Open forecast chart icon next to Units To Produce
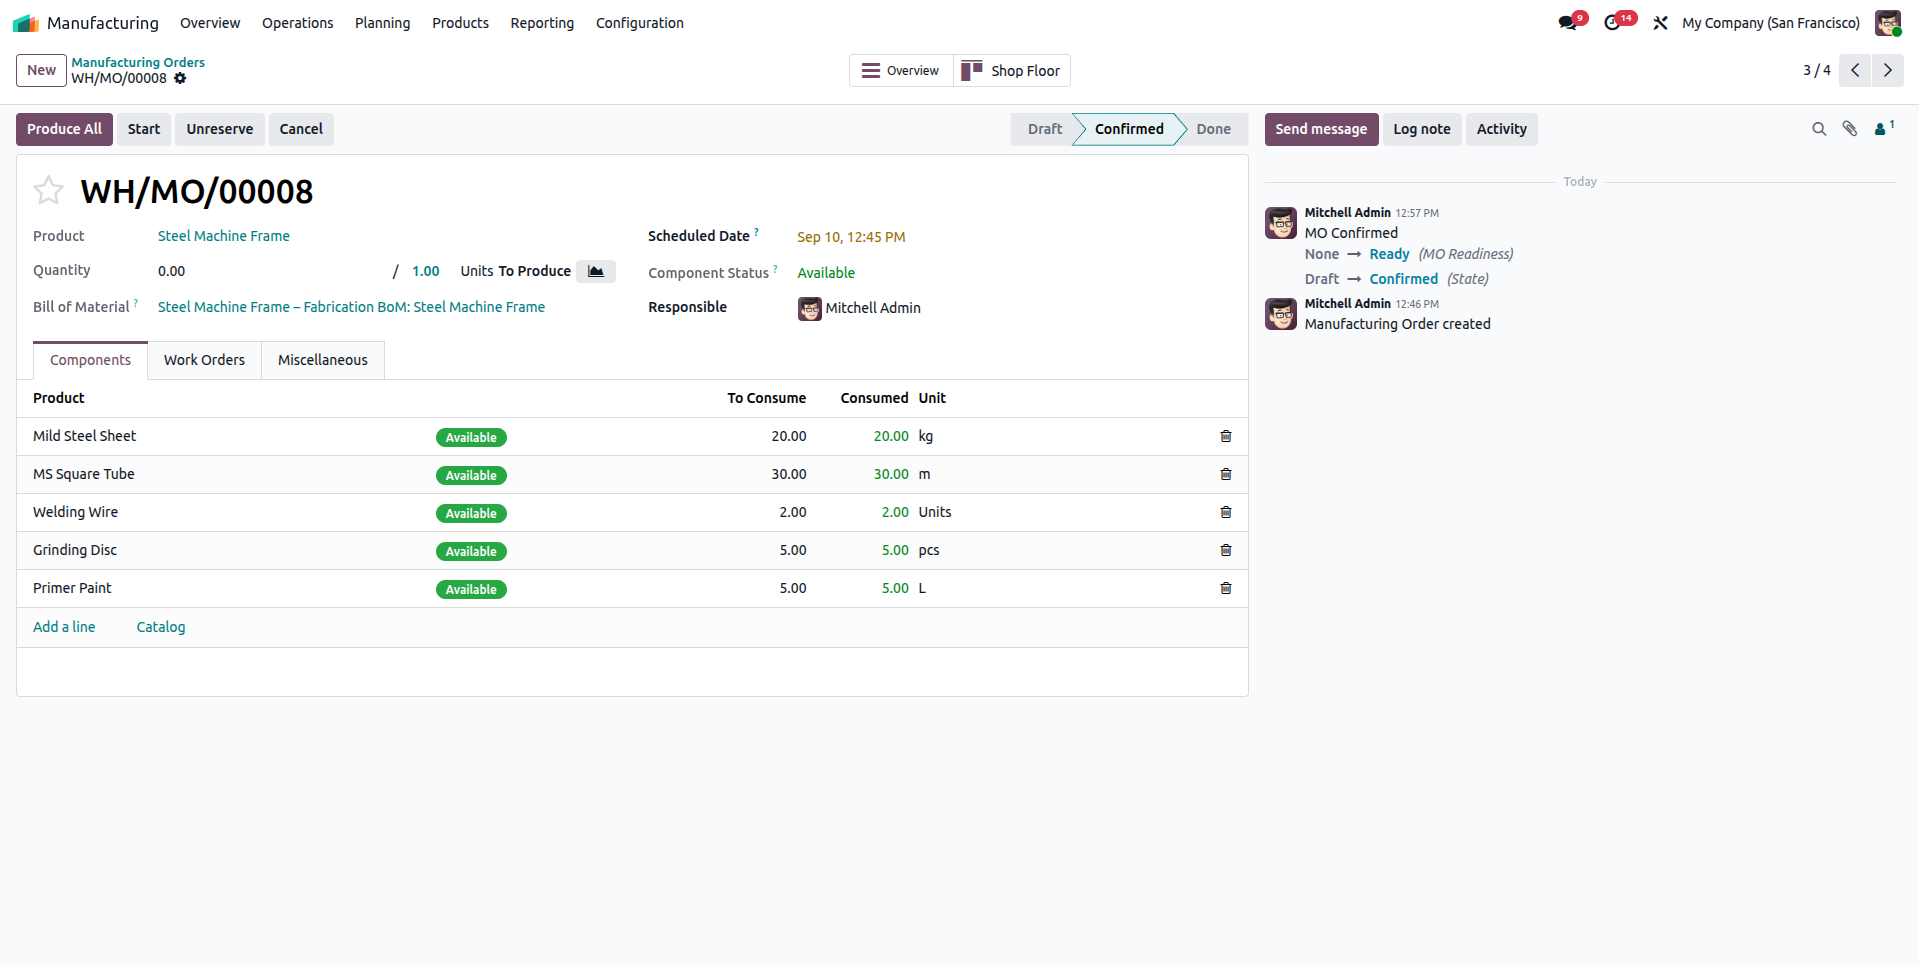The width and height of the screenshot is (1919, 965). click(596, 271)
